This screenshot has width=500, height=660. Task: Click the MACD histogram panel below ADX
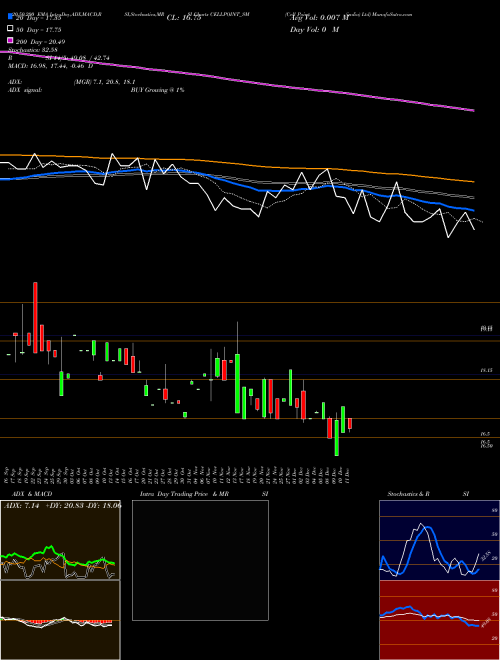60,620
